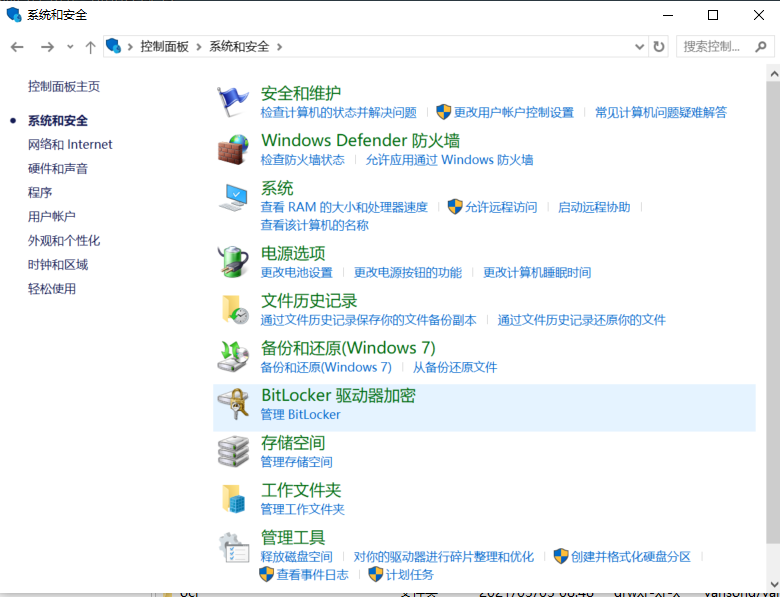Open the 备份和还原 drive icon

[x=233, y=356]
